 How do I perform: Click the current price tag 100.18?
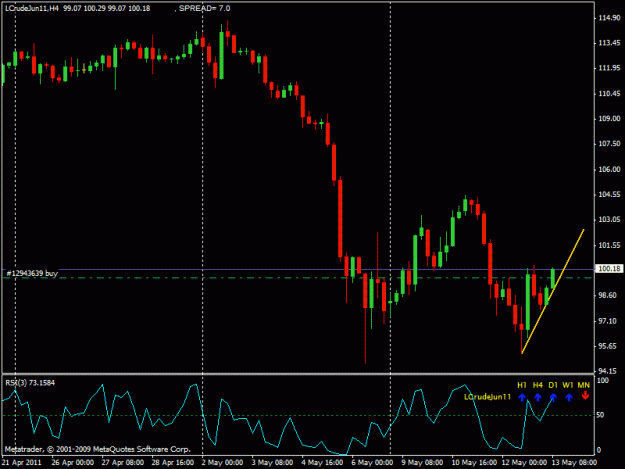[609, 269]
